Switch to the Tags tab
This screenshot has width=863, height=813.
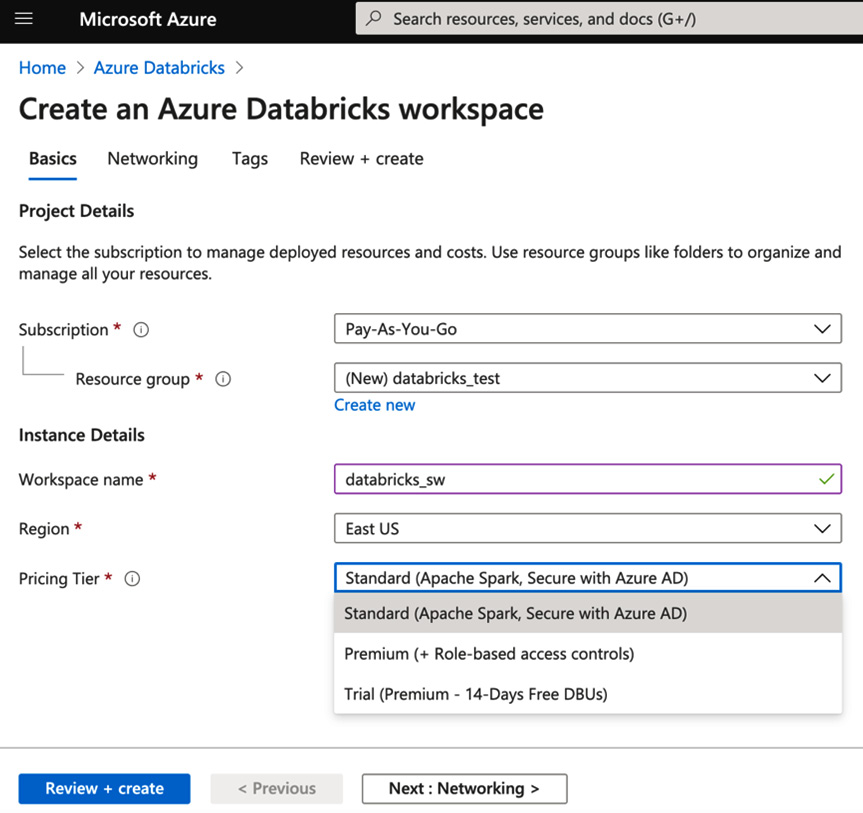tap(250, 159)
